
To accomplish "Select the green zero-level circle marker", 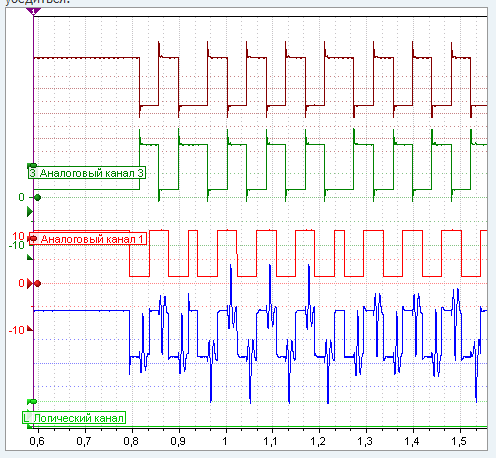I will [x=37, y=198].
